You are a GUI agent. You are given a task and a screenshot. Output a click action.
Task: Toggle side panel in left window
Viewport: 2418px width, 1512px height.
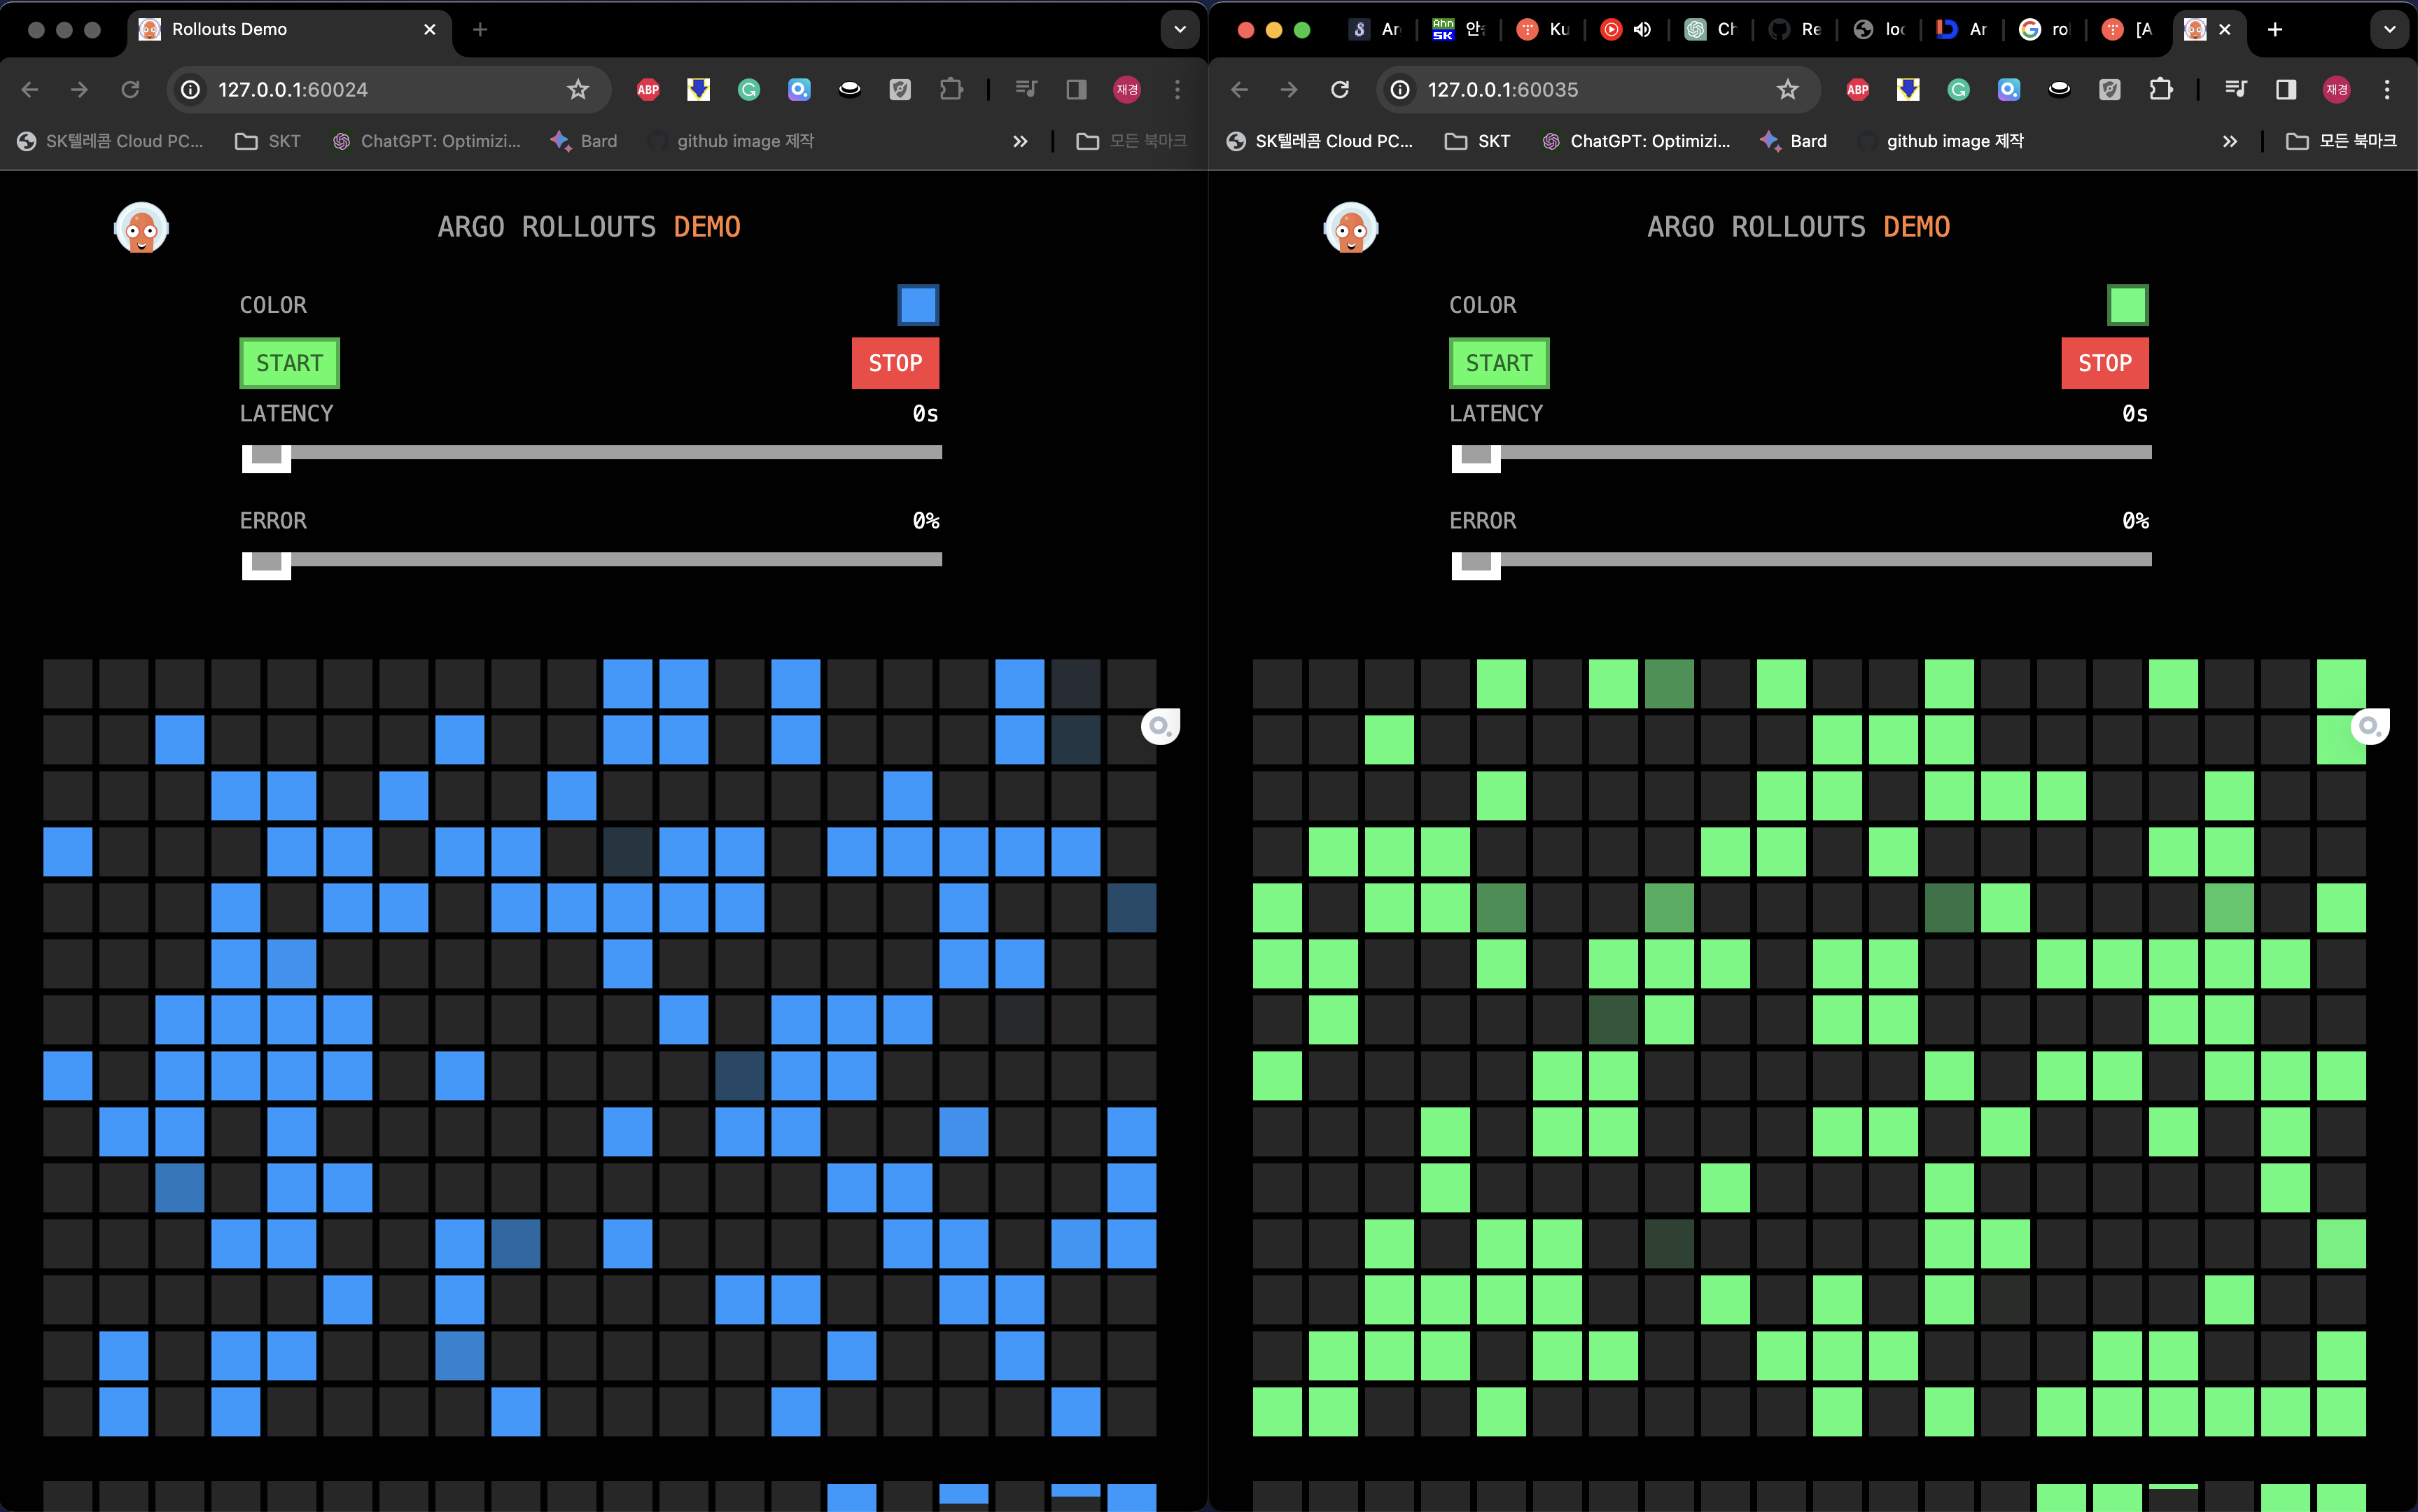(x=1077, y=90)
